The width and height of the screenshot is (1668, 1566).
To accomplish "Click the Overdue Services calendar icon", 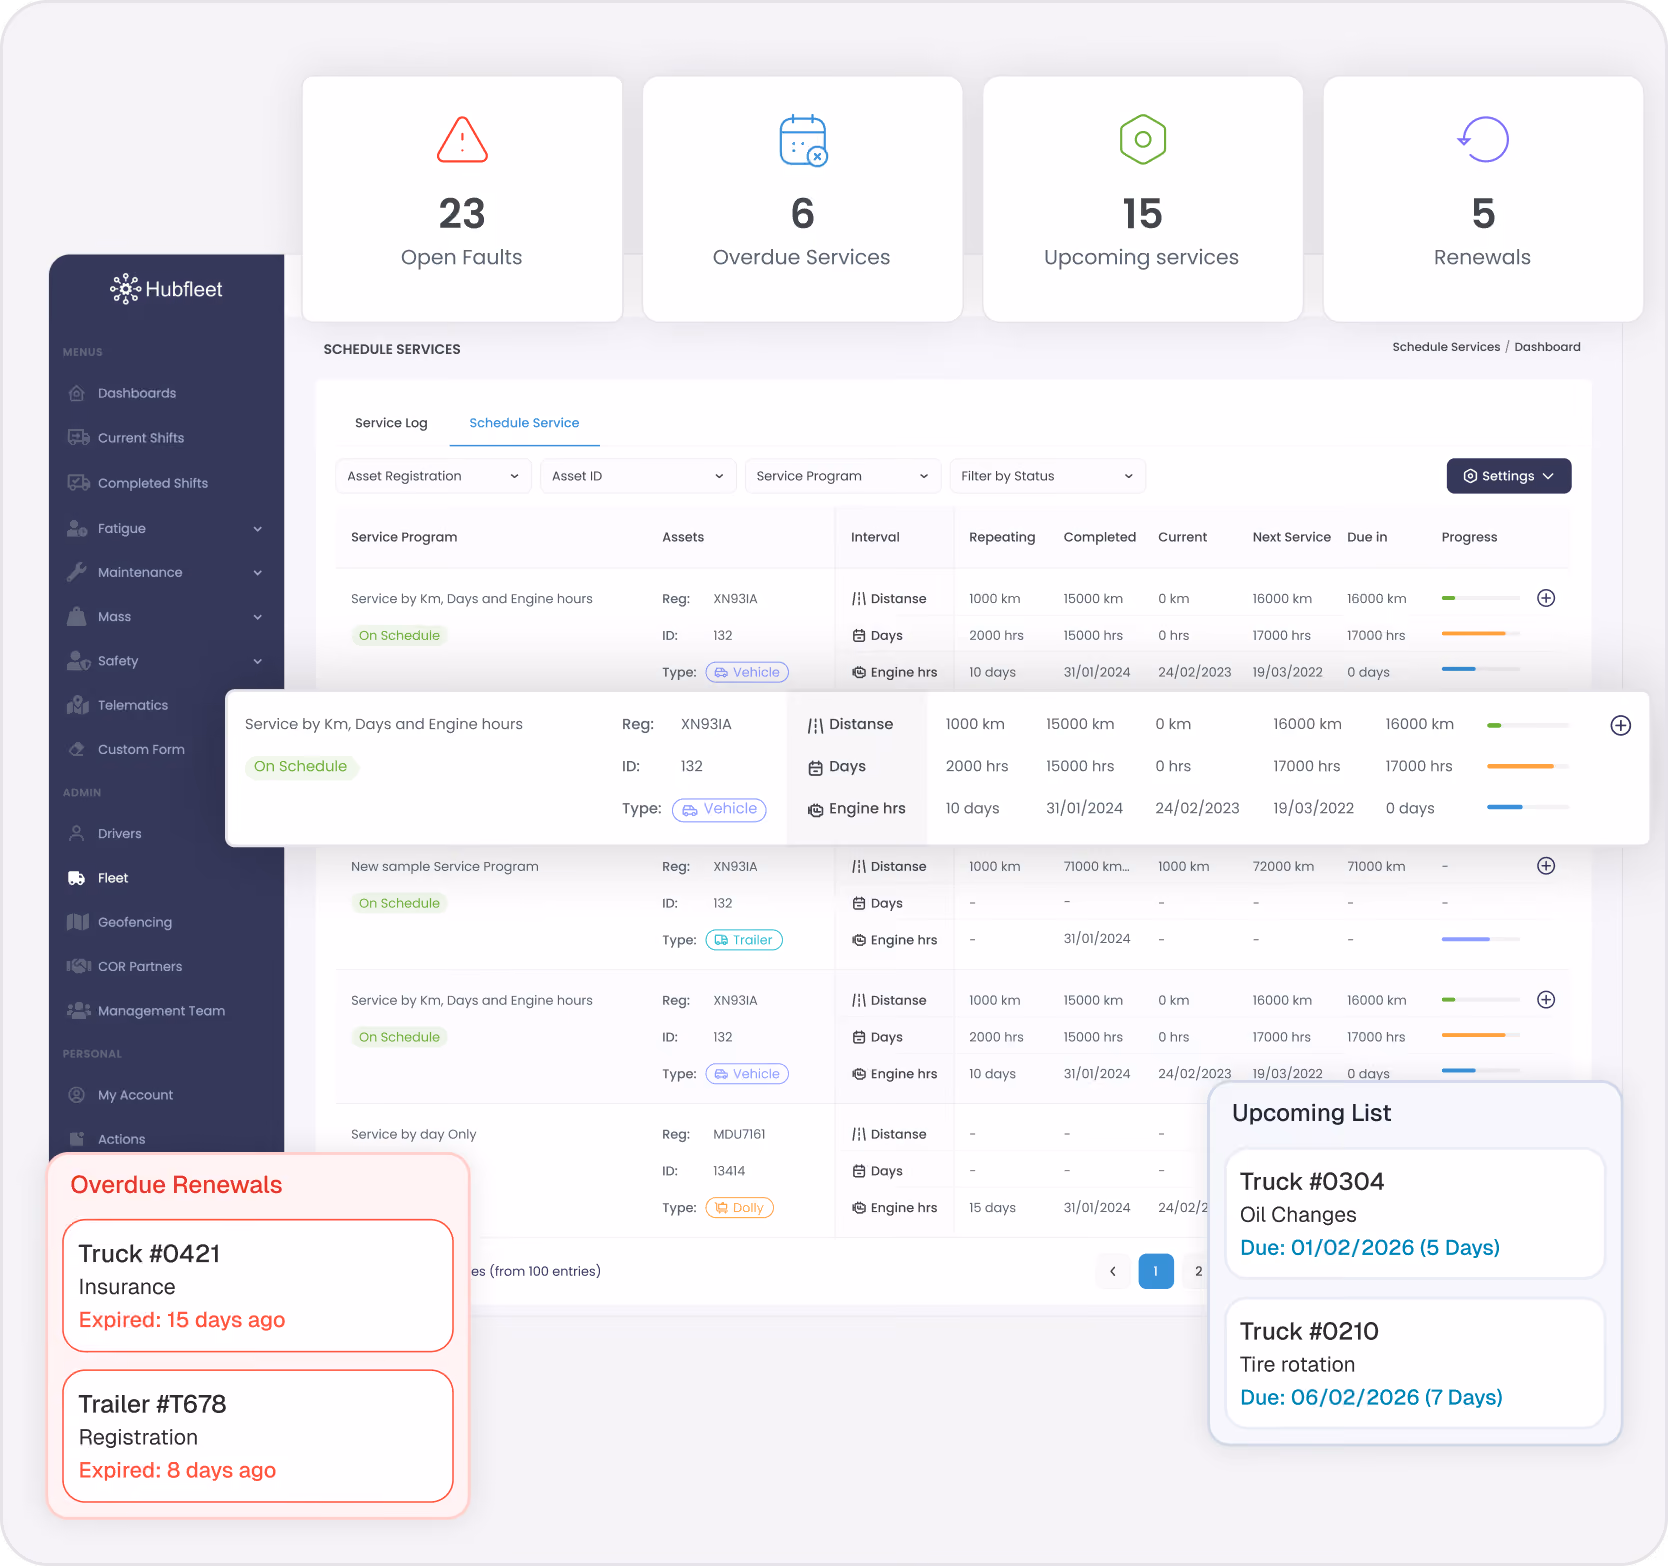I will (x=803, y=140).
